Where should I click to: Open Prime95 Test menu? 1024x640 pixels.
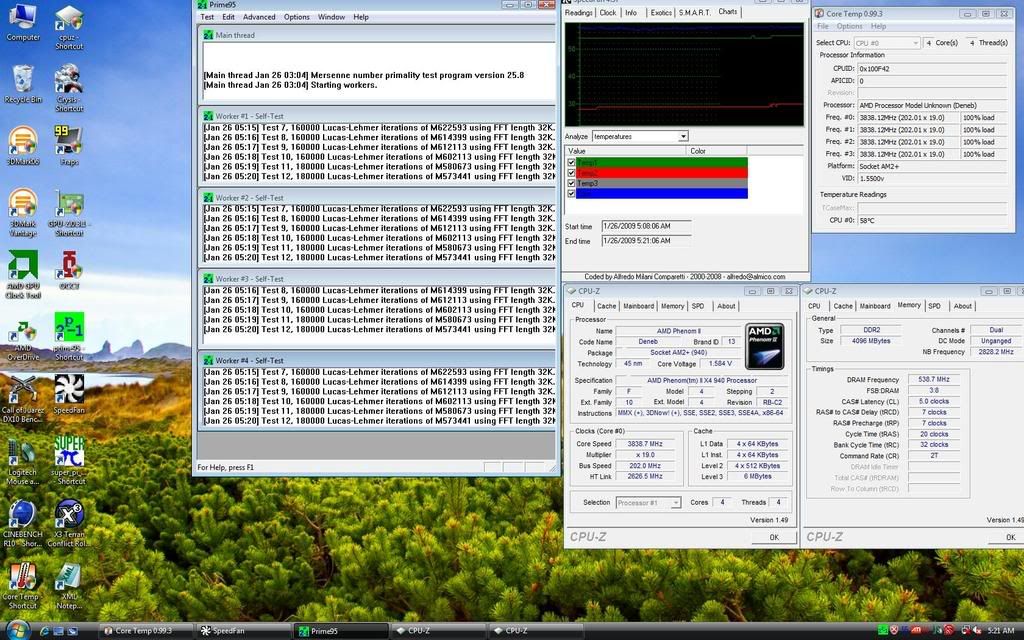click(207, 17)
